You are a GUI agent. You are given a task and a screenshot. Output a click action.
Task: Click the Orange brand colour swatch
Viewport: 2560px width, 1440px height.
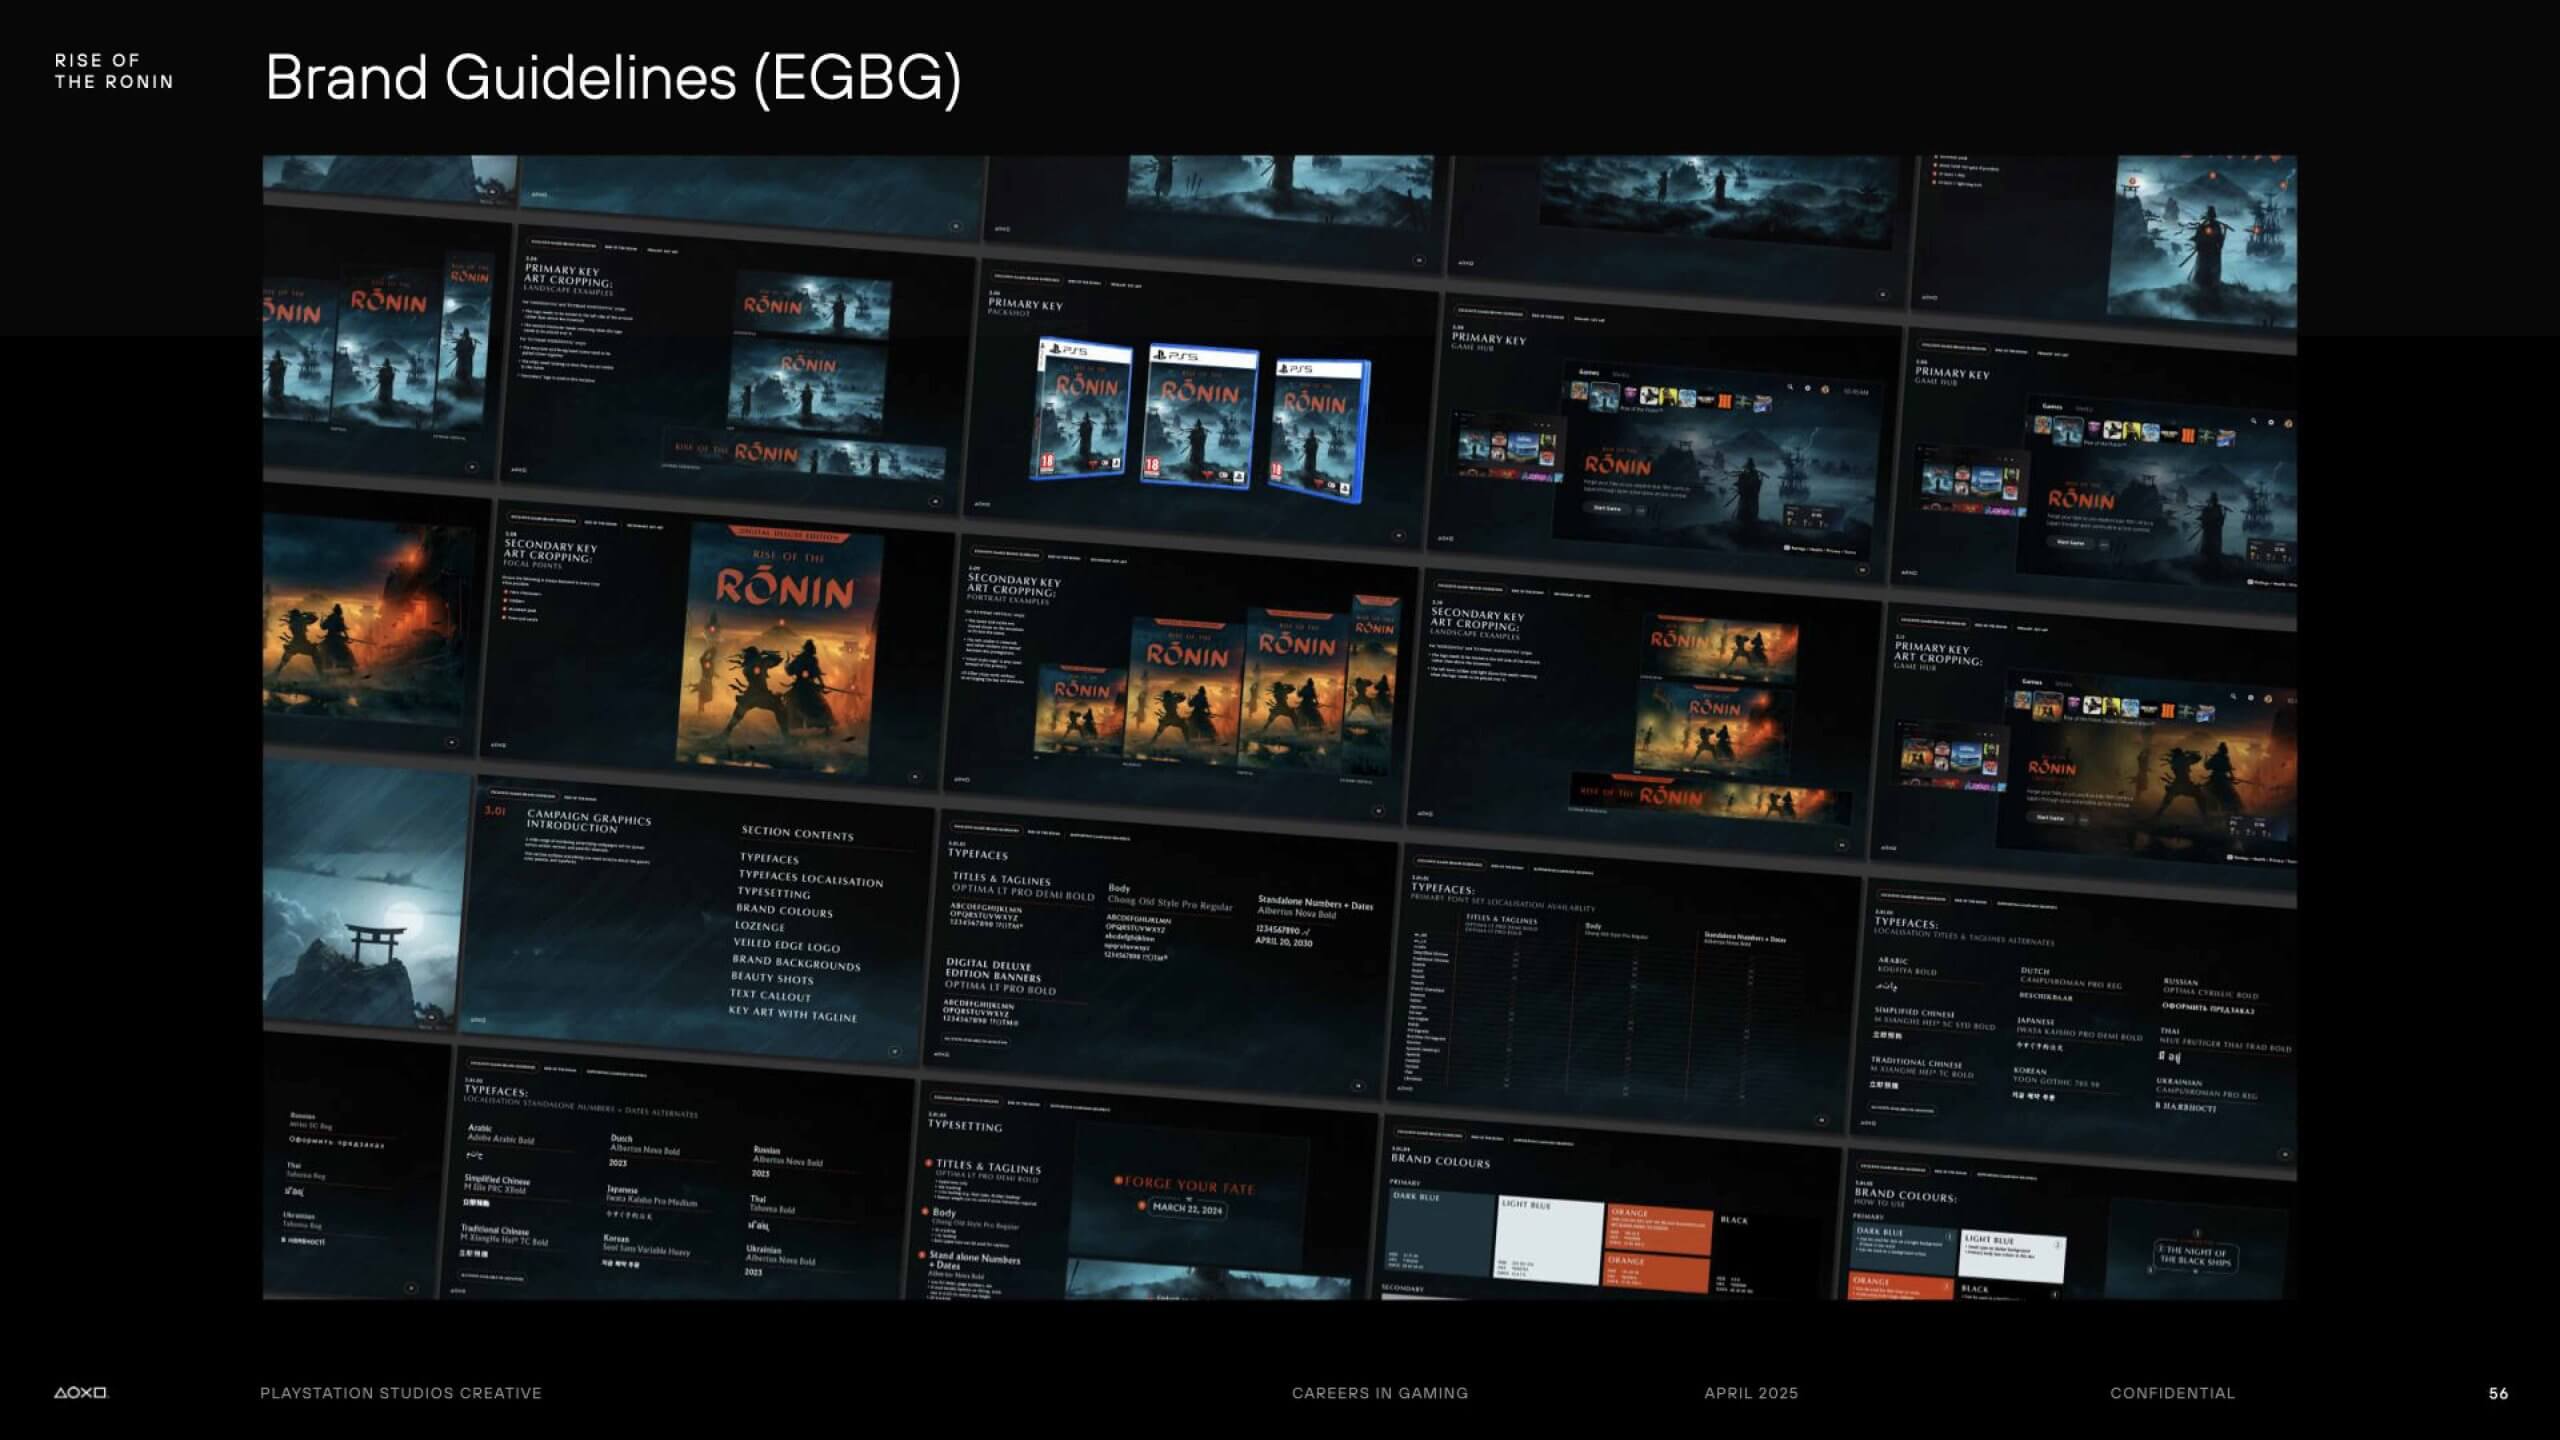[1658, 1228]
